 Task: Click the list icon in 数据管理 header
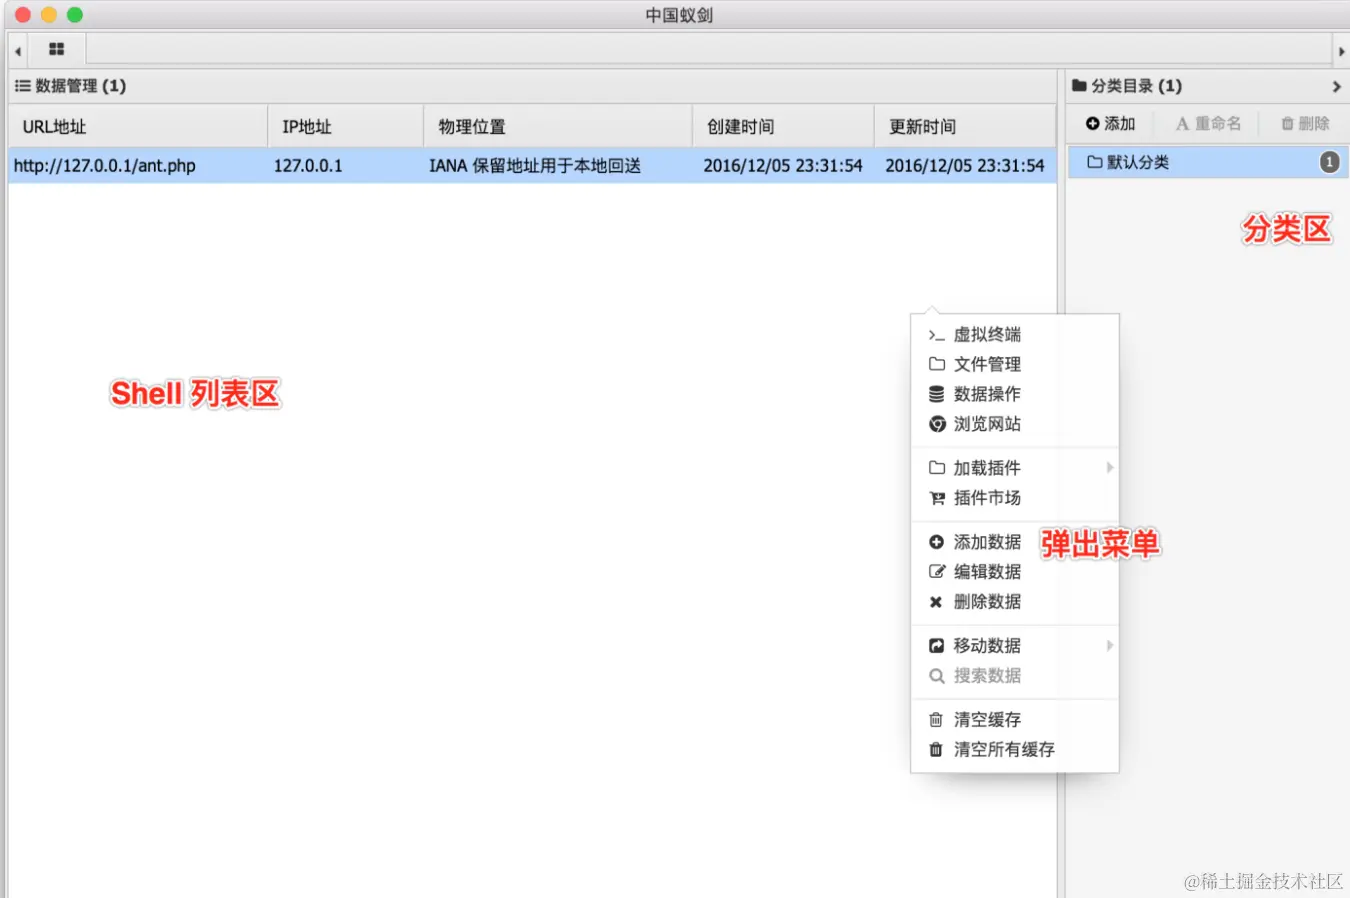(x=22, y=86)
